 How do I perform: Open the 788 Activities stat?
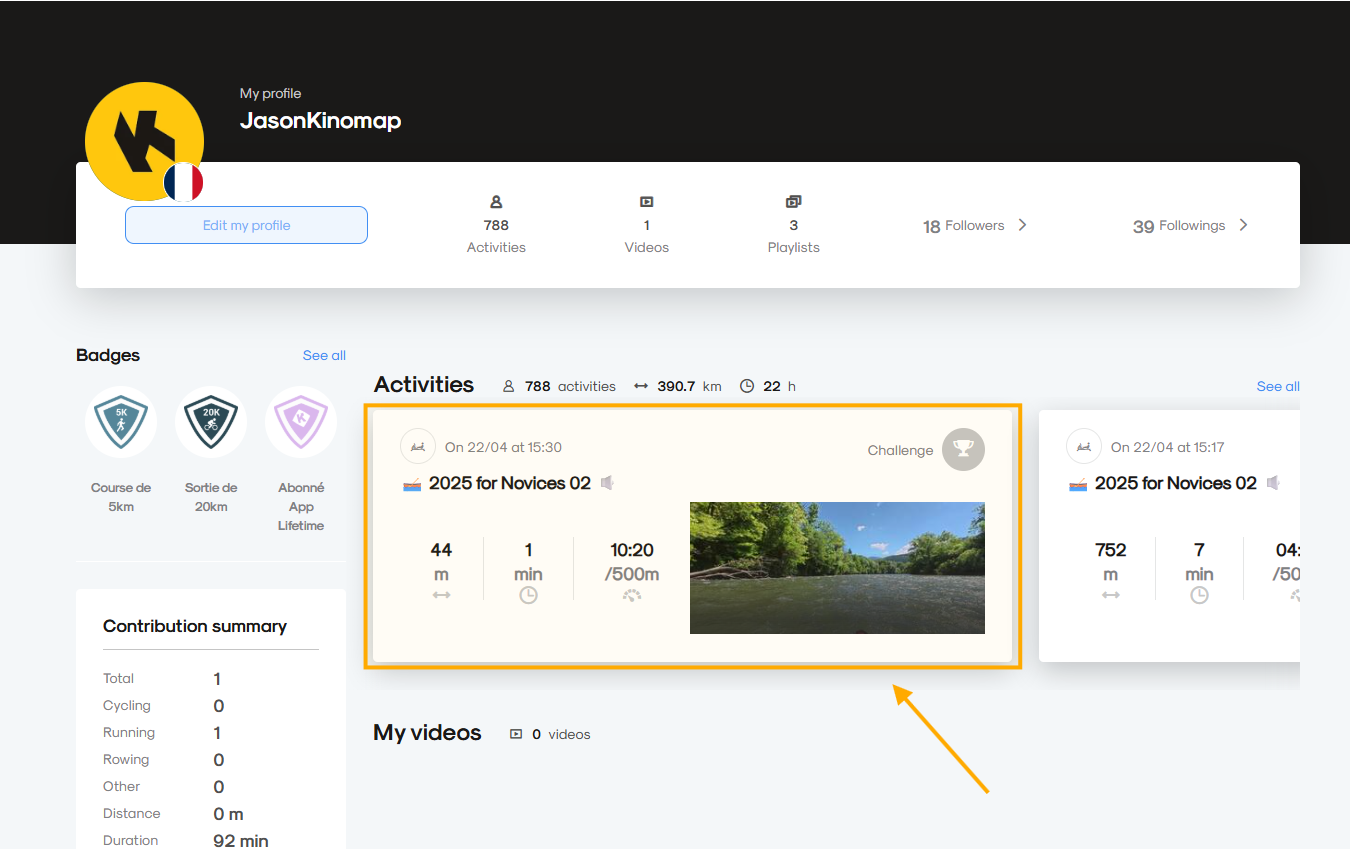pos(496,225)
